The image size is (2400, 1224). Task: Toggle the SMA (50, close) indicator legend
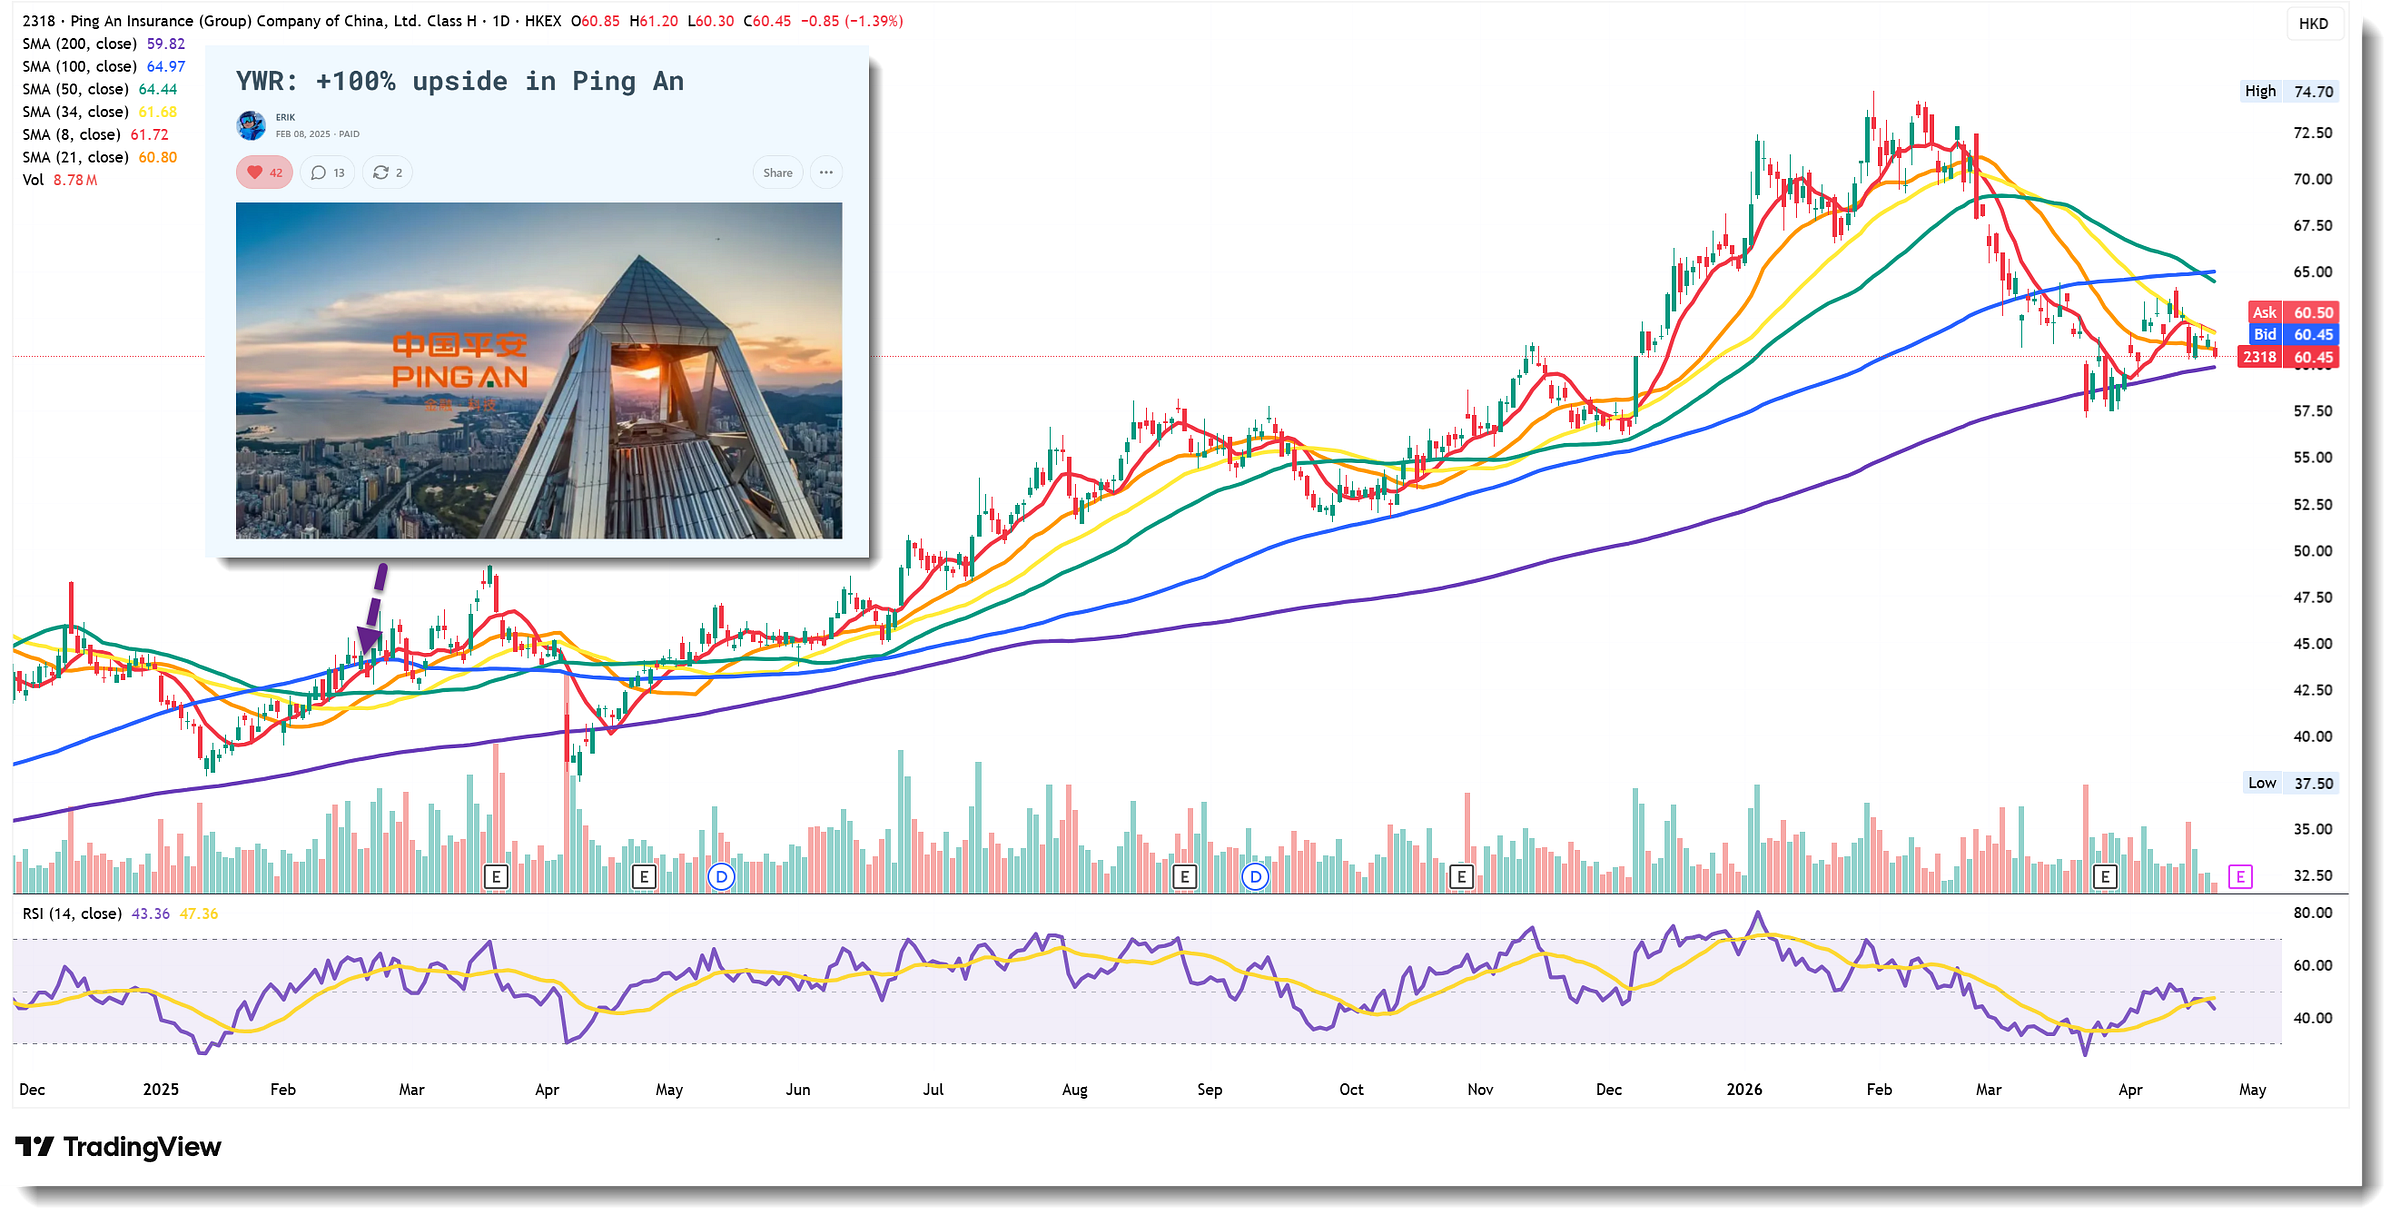76,89
